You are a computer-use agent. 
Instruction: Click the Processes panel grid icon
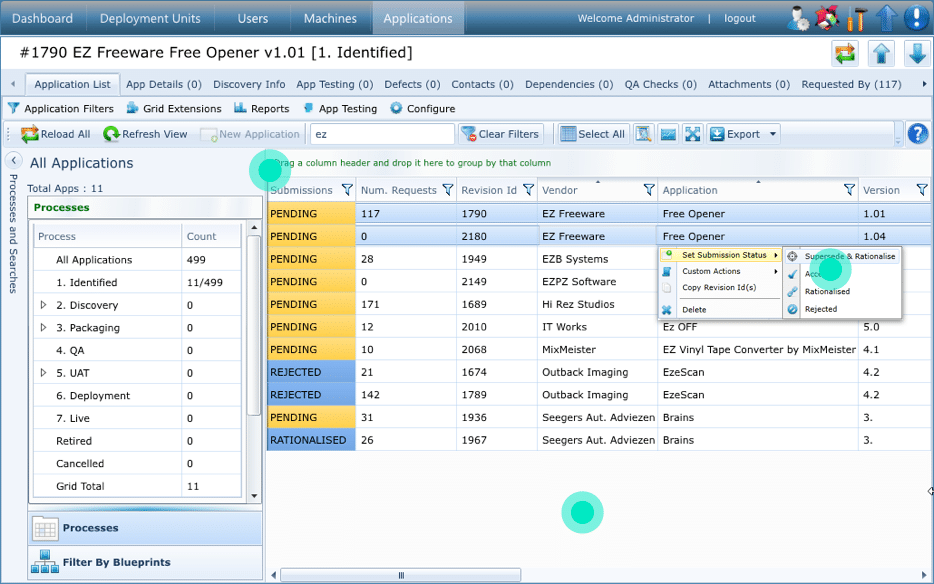click(45, 528)
